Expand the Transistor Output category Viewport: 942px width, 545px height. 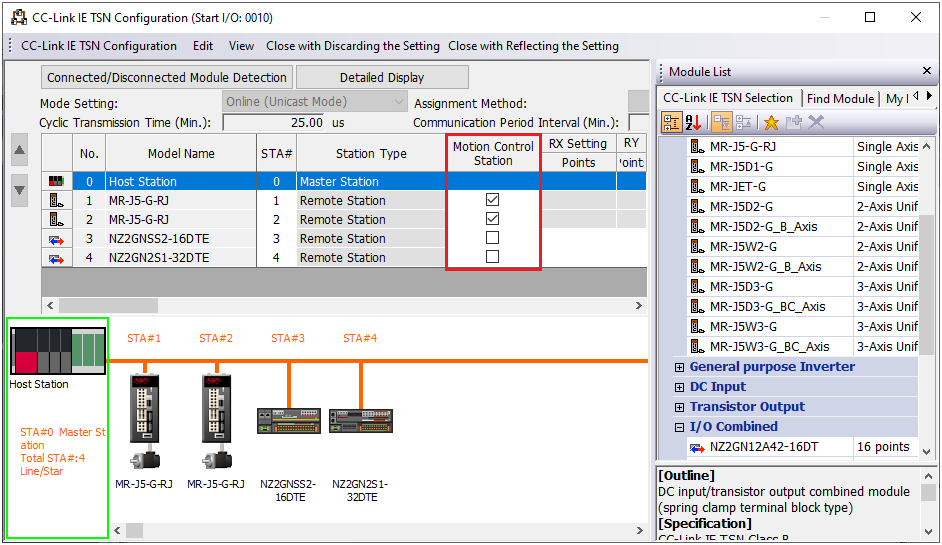(679, 407)
